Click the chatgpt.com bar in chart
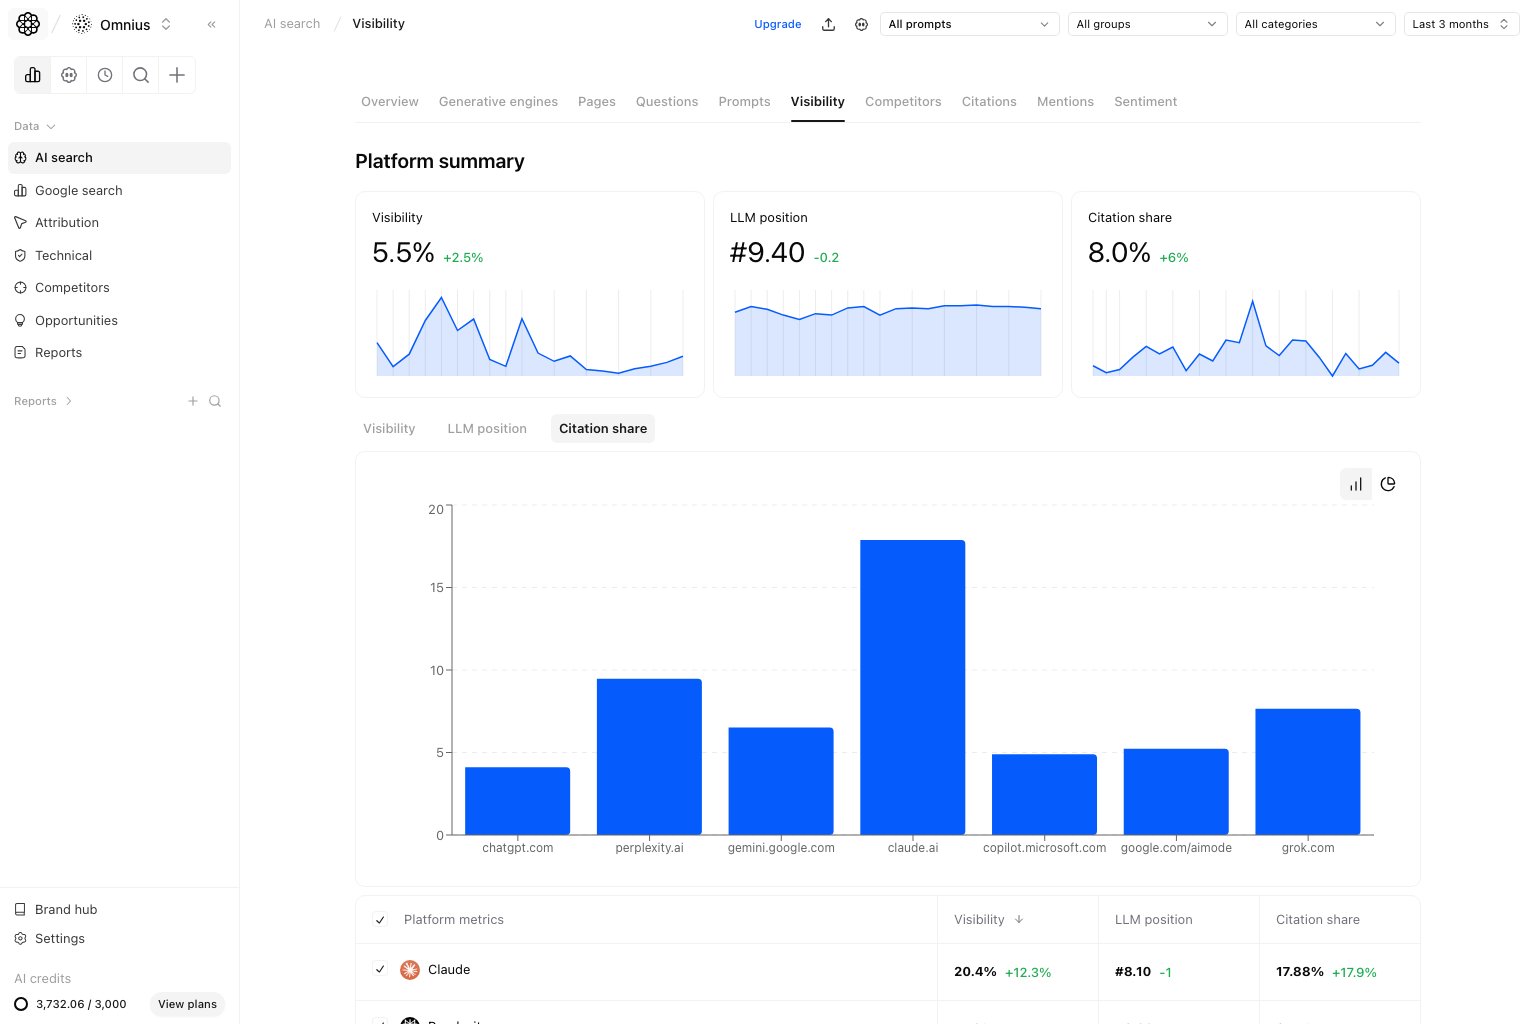The height and width of the screenshot is (1024, 1536). [x=517, y=801]
